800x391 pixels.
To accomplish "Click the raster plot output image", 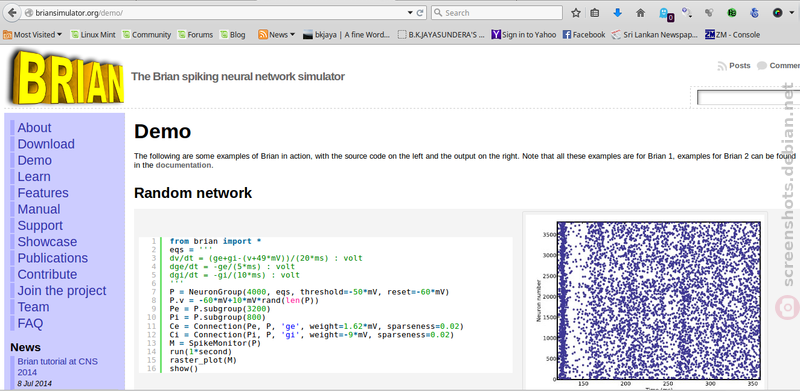I will tap(645, 302).
